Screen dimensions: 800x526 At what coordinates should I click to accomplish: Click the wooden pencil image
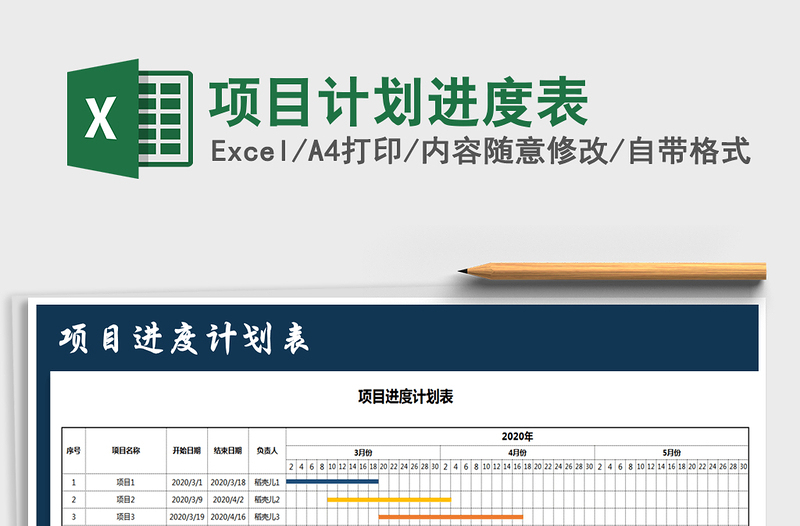[x=612, y=271]
